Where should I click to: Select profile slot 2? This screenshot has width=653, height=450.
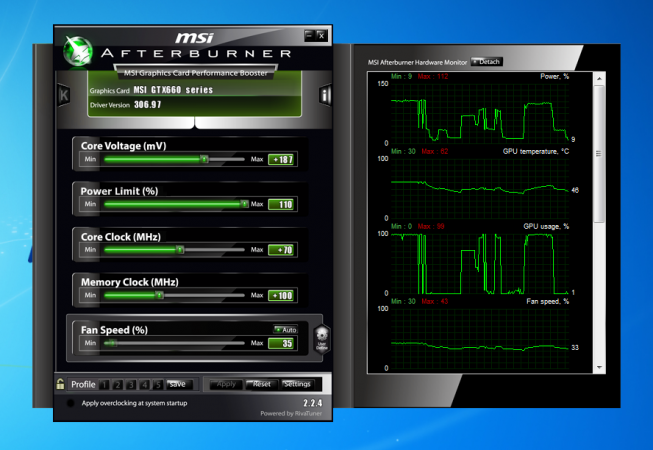point(118,385)
